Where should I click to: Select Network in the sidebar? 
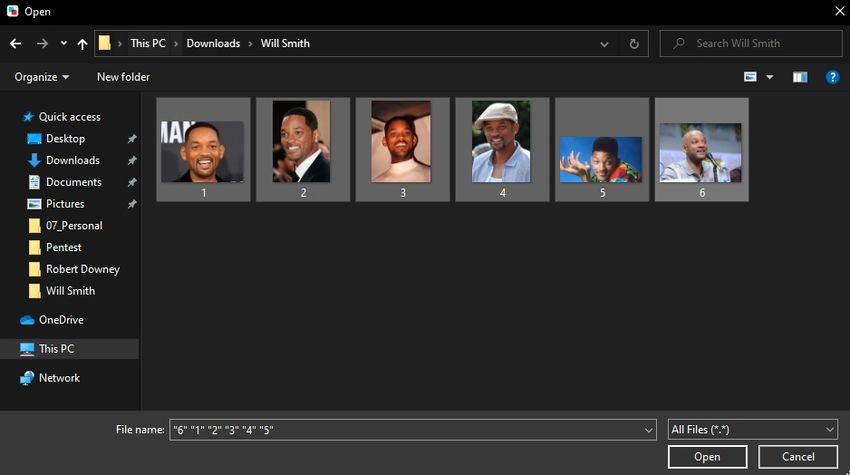pos(59,377)
